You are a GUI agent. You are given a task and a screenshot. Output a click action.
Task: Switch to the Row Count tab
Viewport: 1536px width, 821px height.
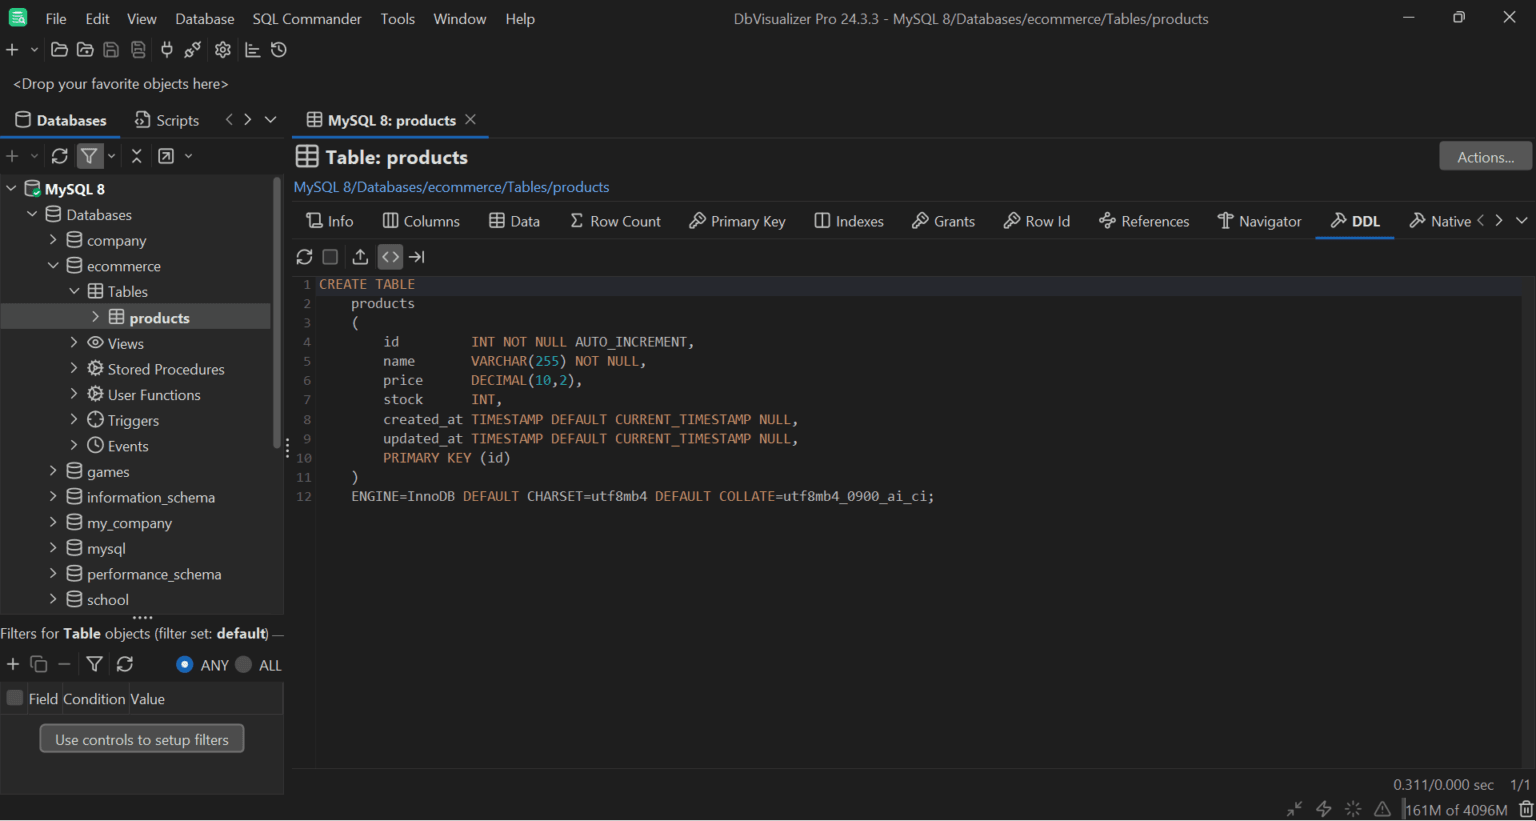[615, 221]
